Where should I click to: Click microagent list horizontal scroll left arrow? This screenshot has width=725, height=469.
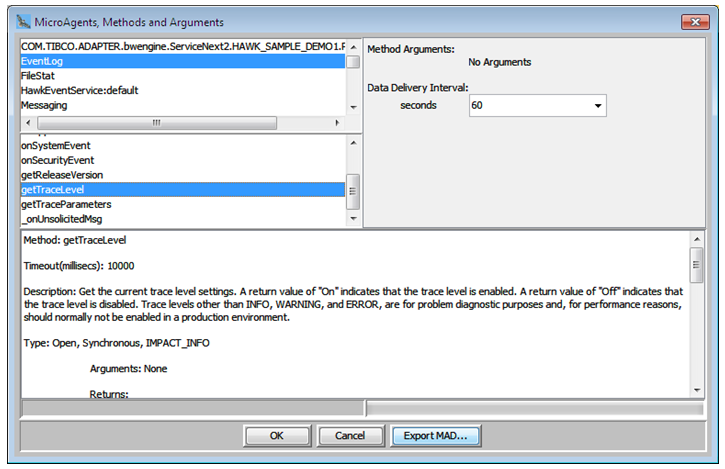pyautogui.click(x=28, y=123)
